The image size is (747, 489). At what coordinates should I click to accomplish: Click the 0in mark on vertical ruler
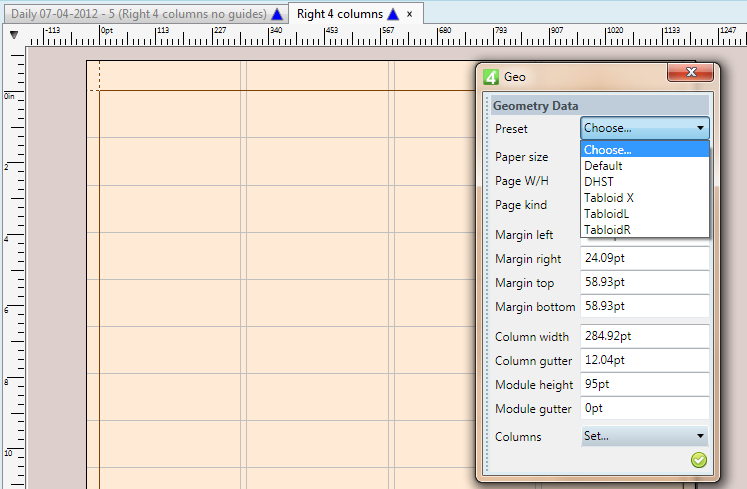(9, 96)
